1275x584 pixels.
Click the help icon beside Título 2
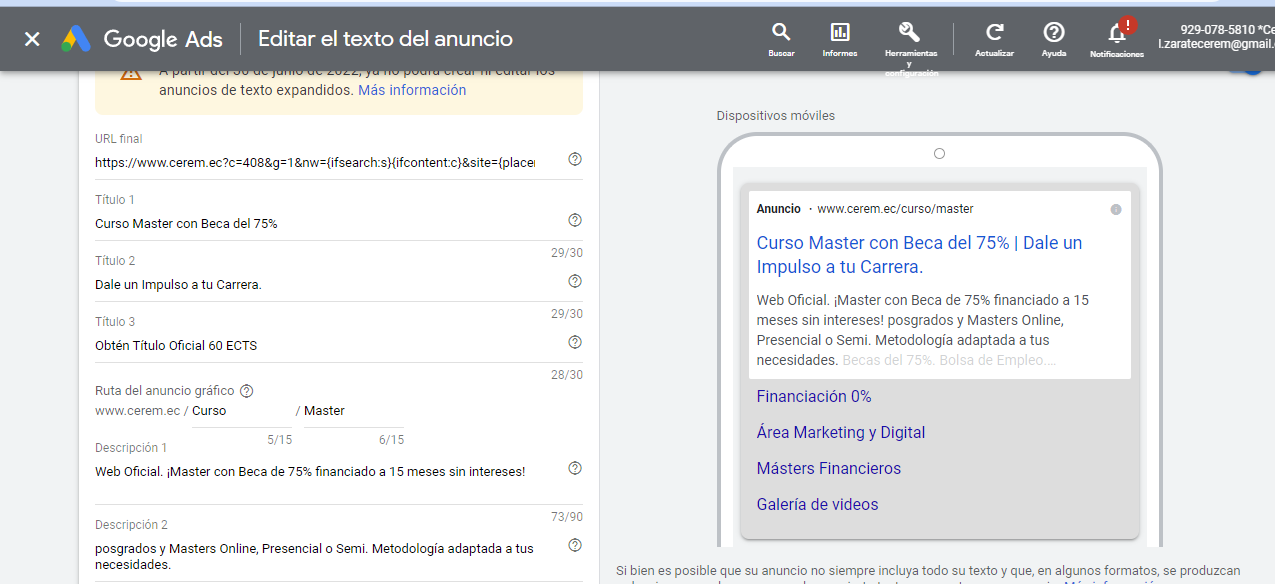coord(575,281)
